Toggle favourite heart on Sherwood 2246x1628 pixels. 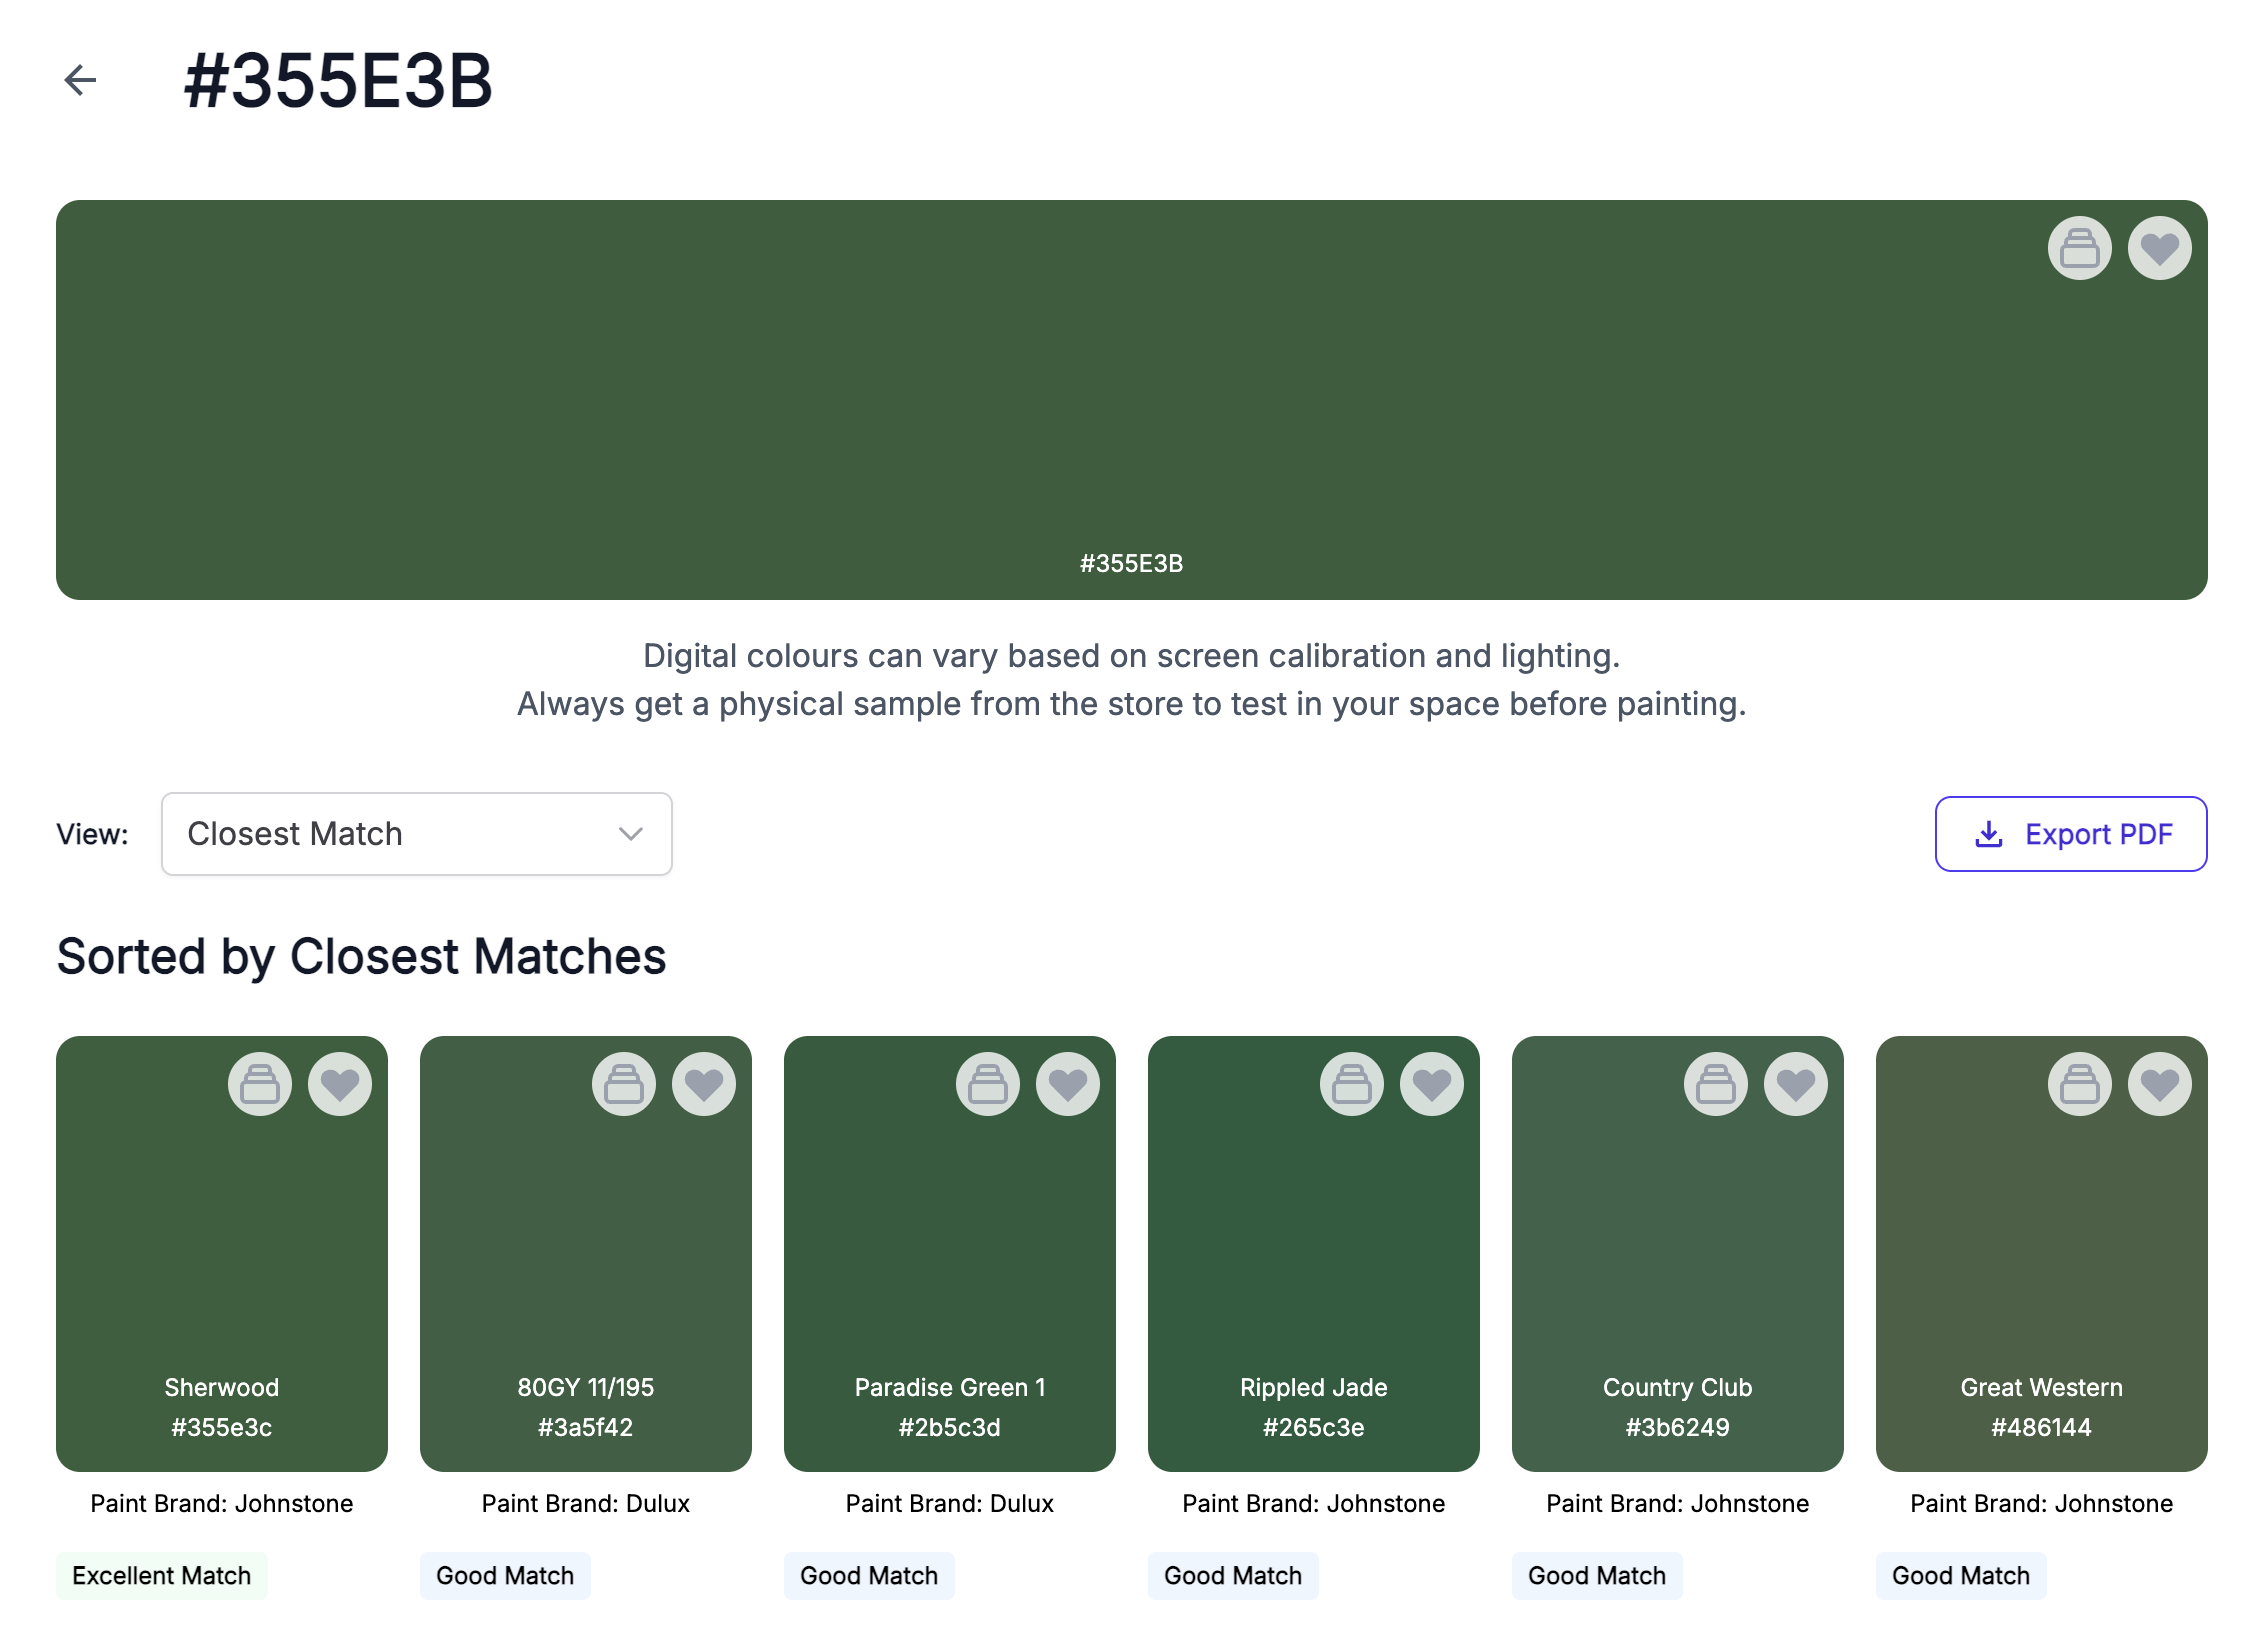[340, 1084]
